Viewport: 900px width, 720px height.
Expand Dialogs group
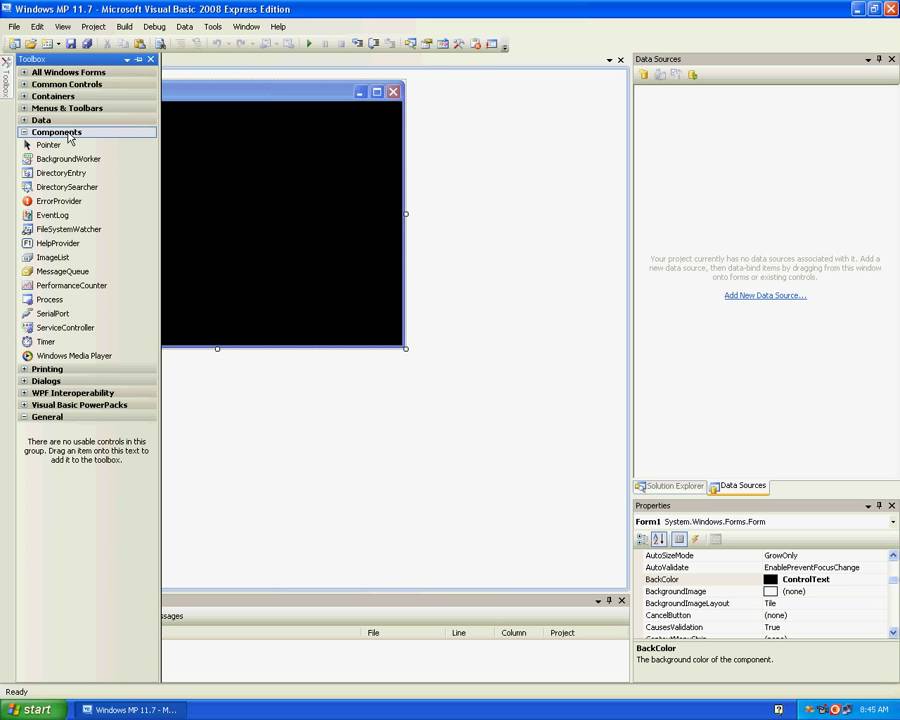click(x=24, y=381)
